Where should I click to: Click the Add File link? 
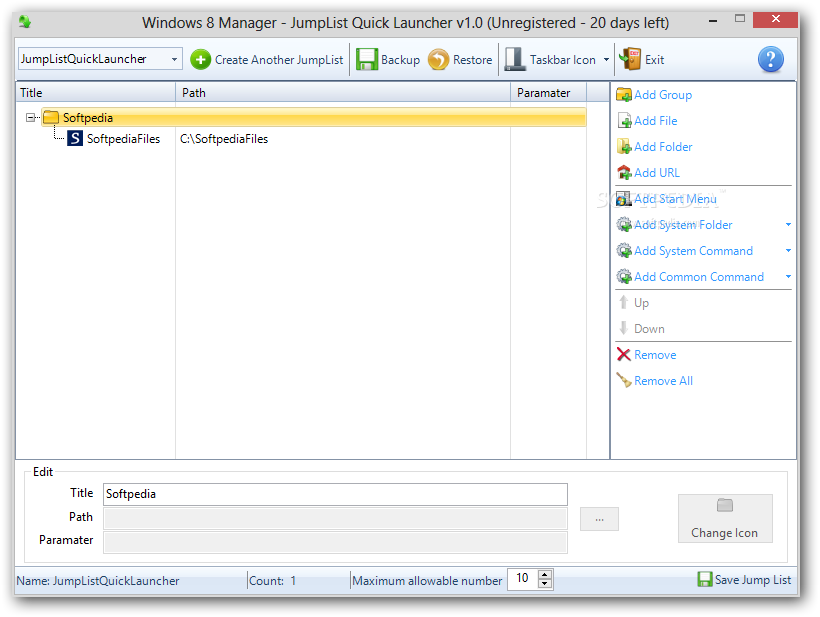pyautogui.click(x=656, y=121)
